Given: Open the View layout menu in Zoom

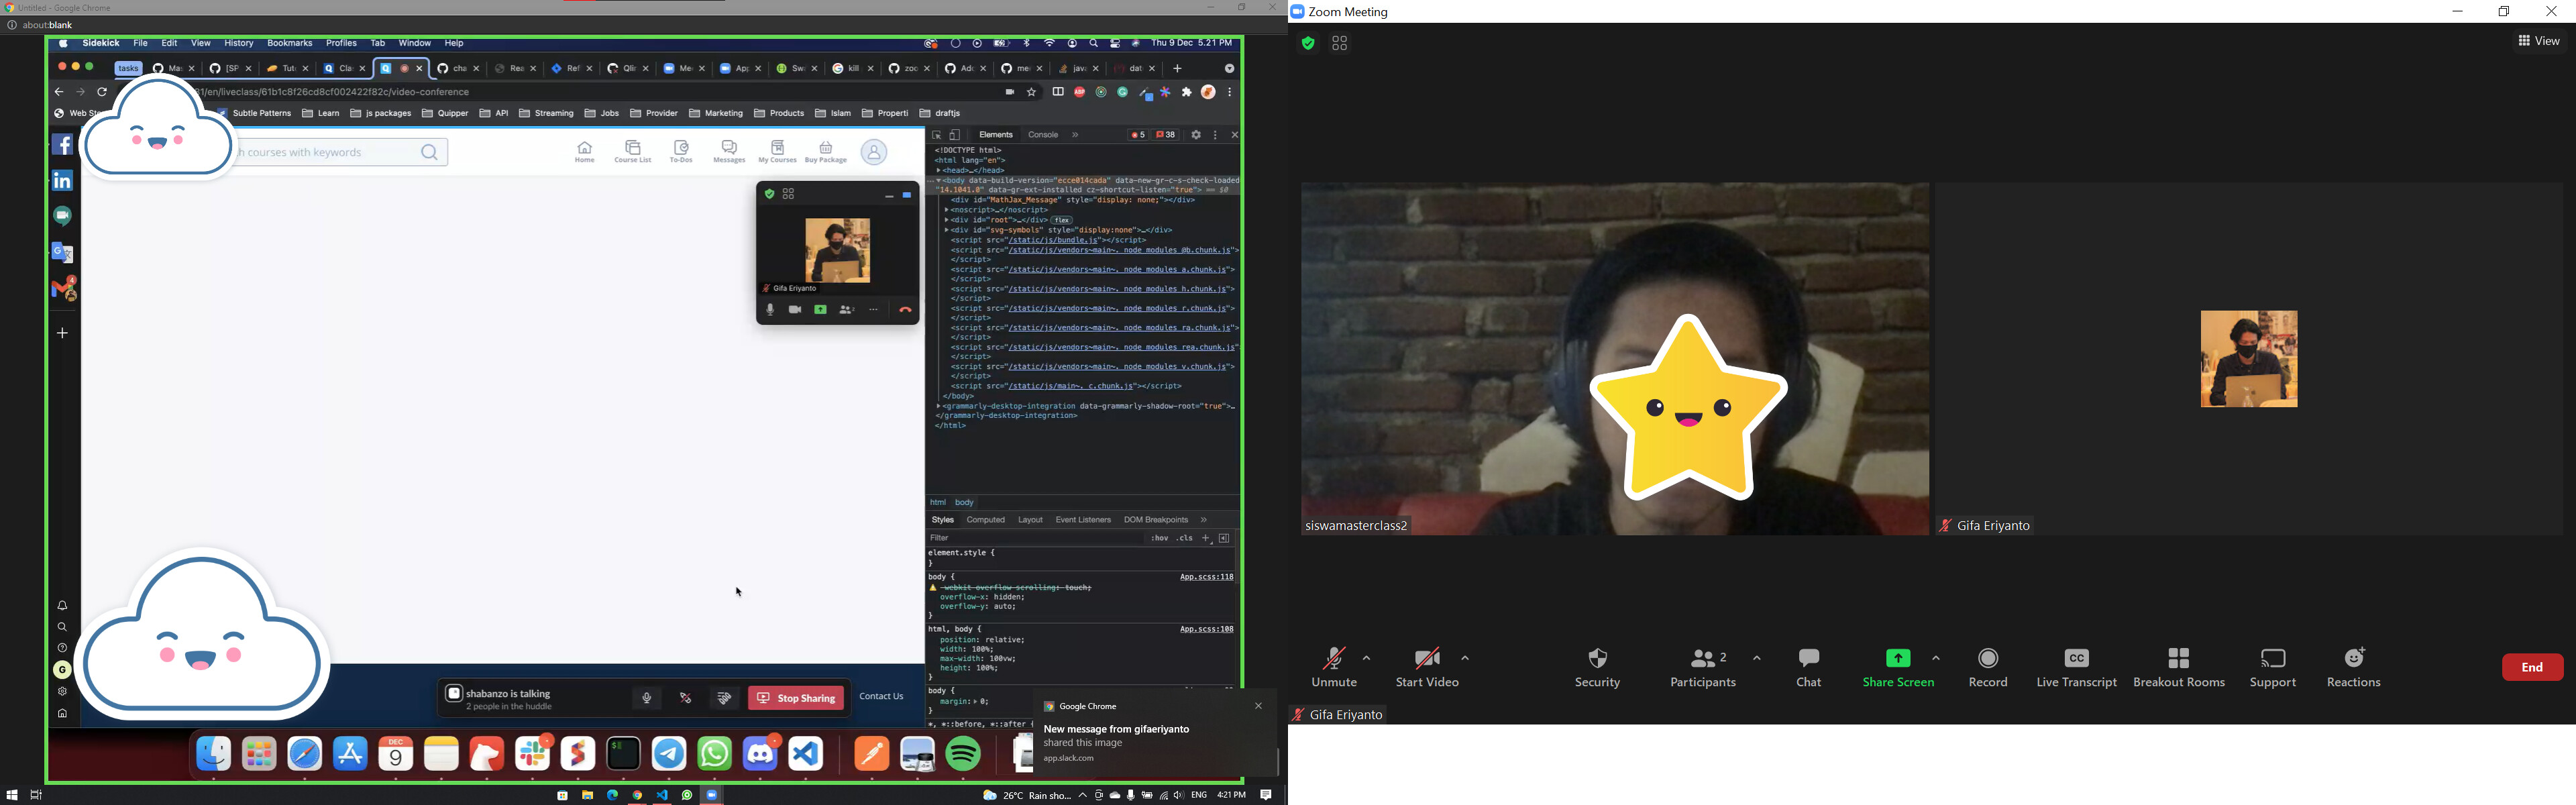Looking at the screenshot, I should [2538, 42].
